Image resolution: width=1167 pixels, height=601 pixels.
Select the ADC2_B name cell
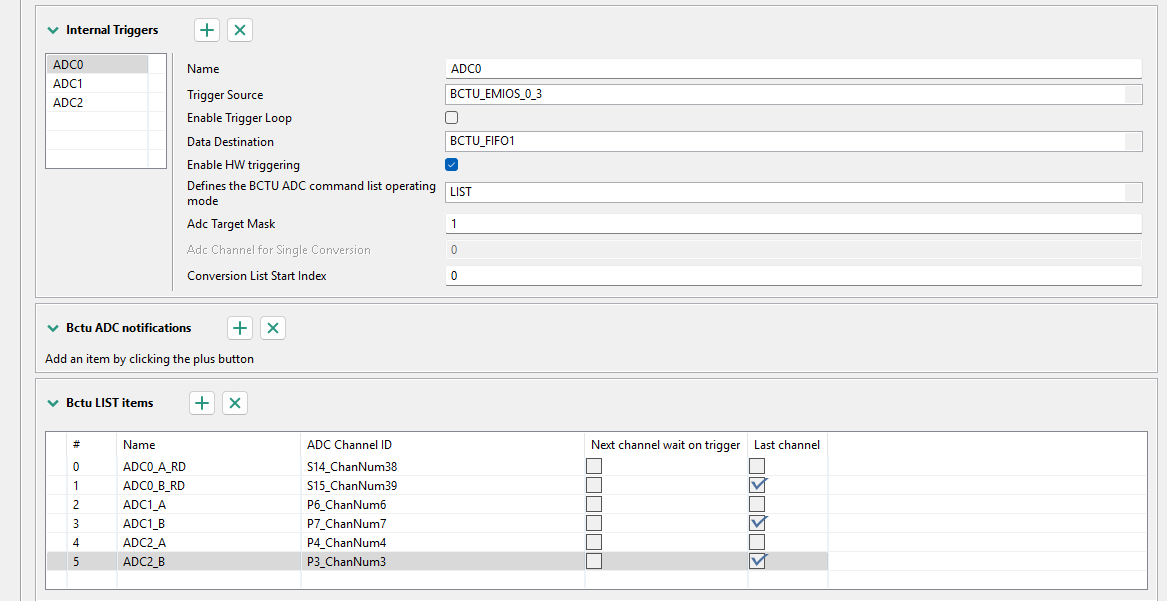208,562
